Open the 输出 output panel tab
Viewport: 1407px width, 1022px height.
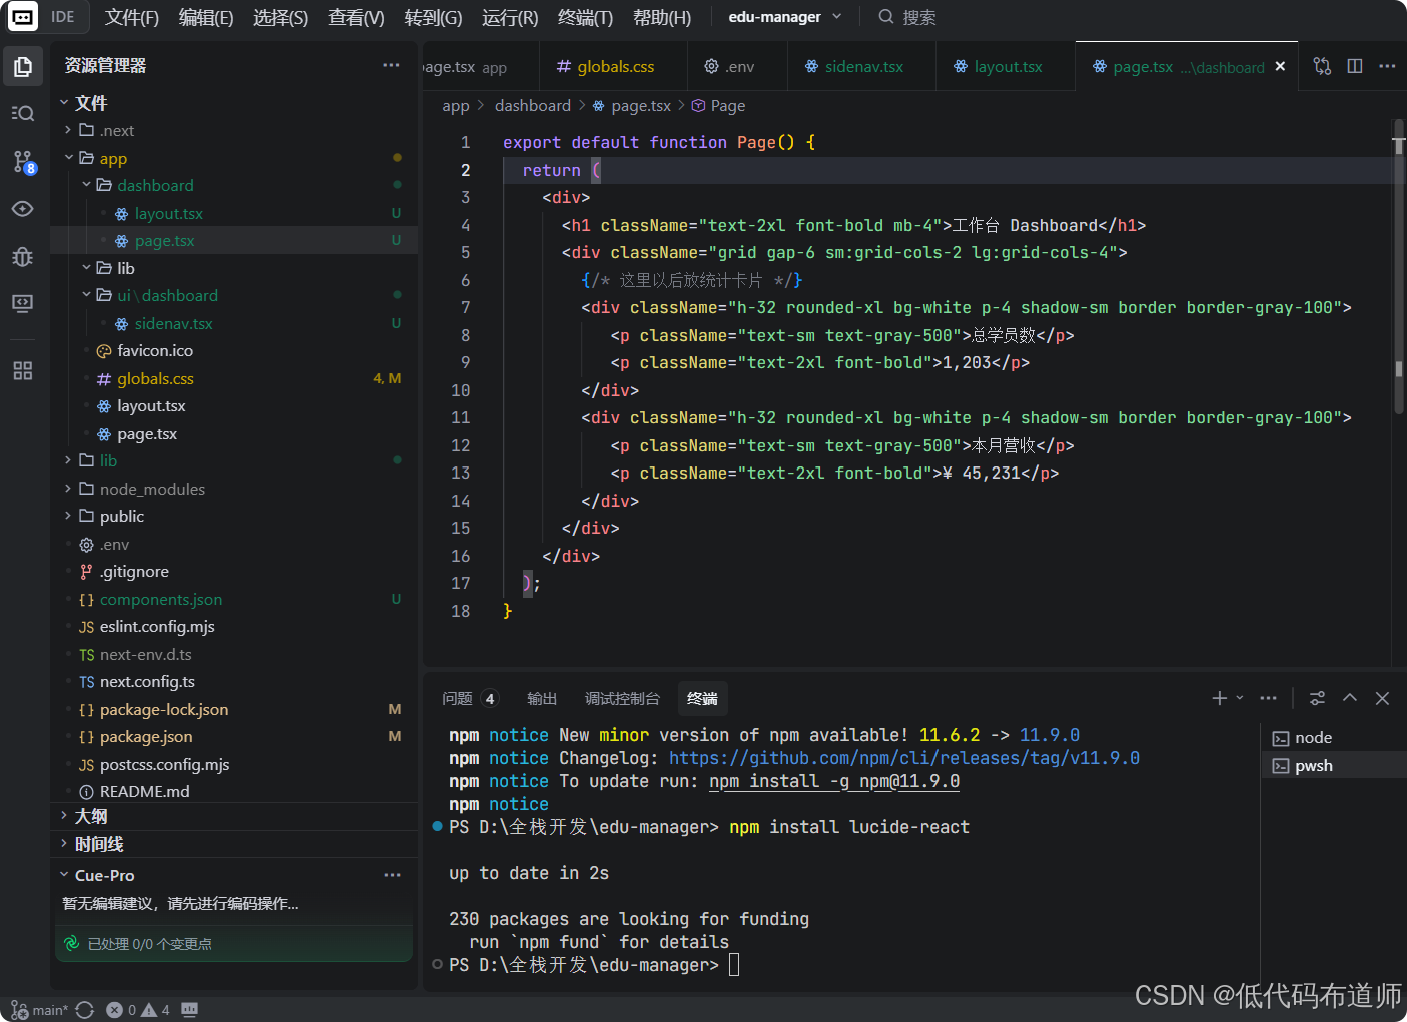tap(542, 699)
